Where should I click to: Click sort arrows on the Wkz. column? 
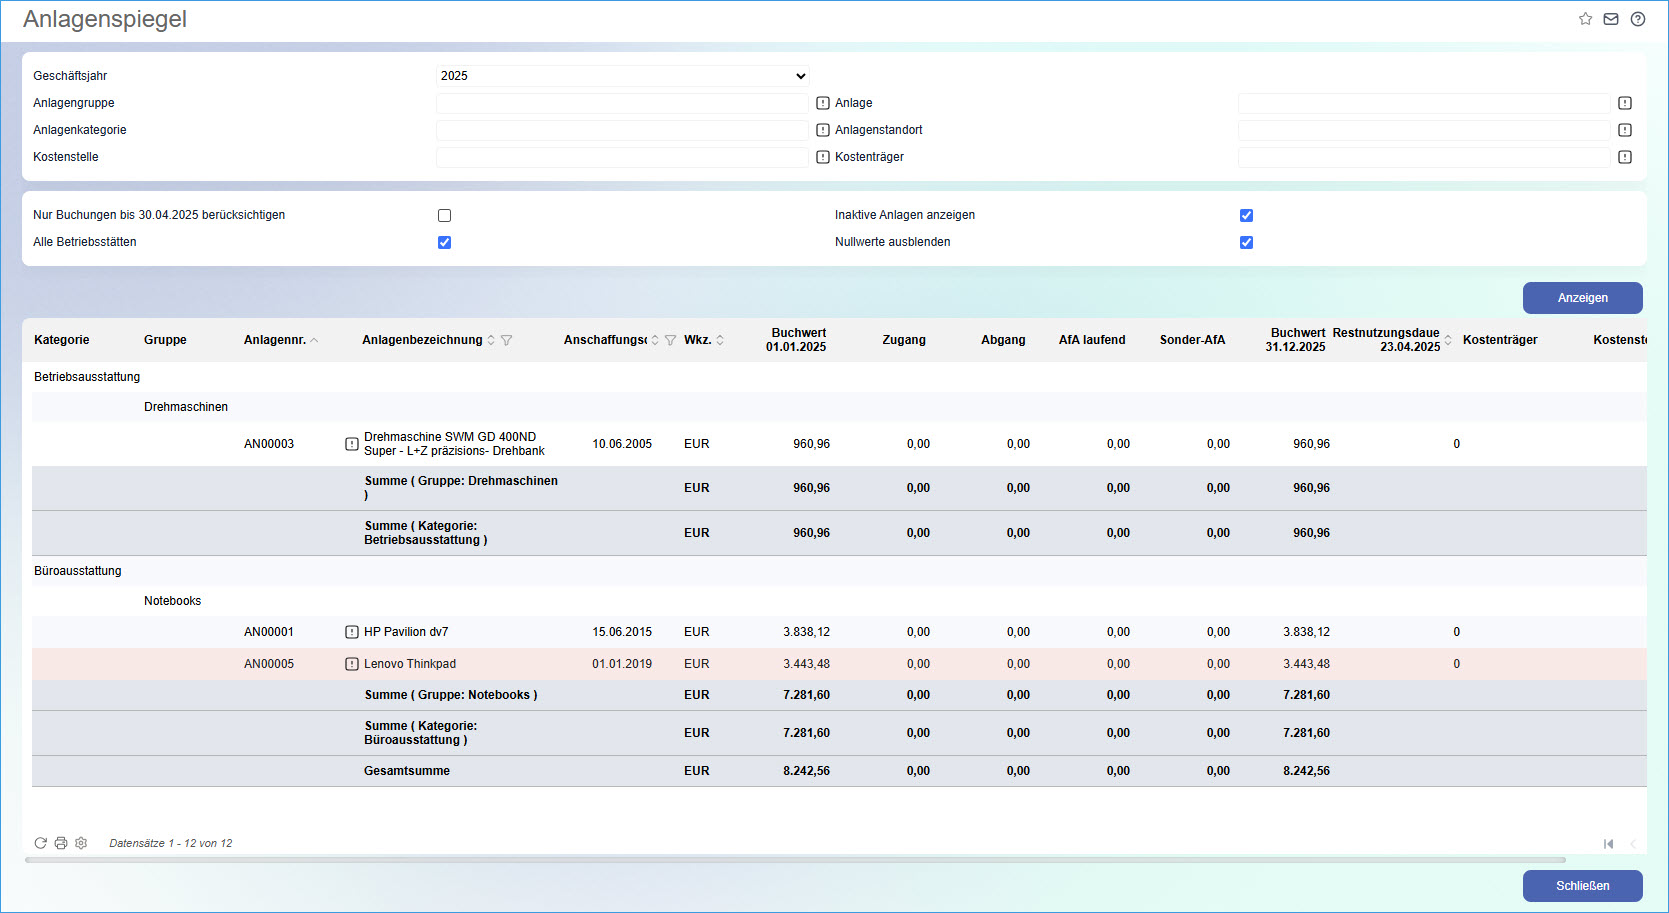720,340
